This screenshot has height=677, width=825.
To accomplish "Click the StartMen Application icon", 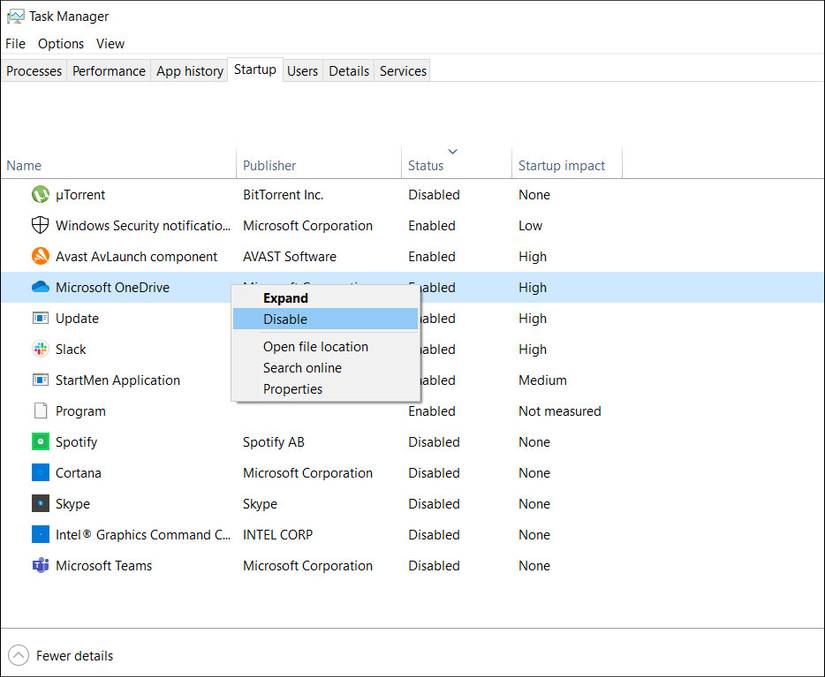I will [41, 380].
